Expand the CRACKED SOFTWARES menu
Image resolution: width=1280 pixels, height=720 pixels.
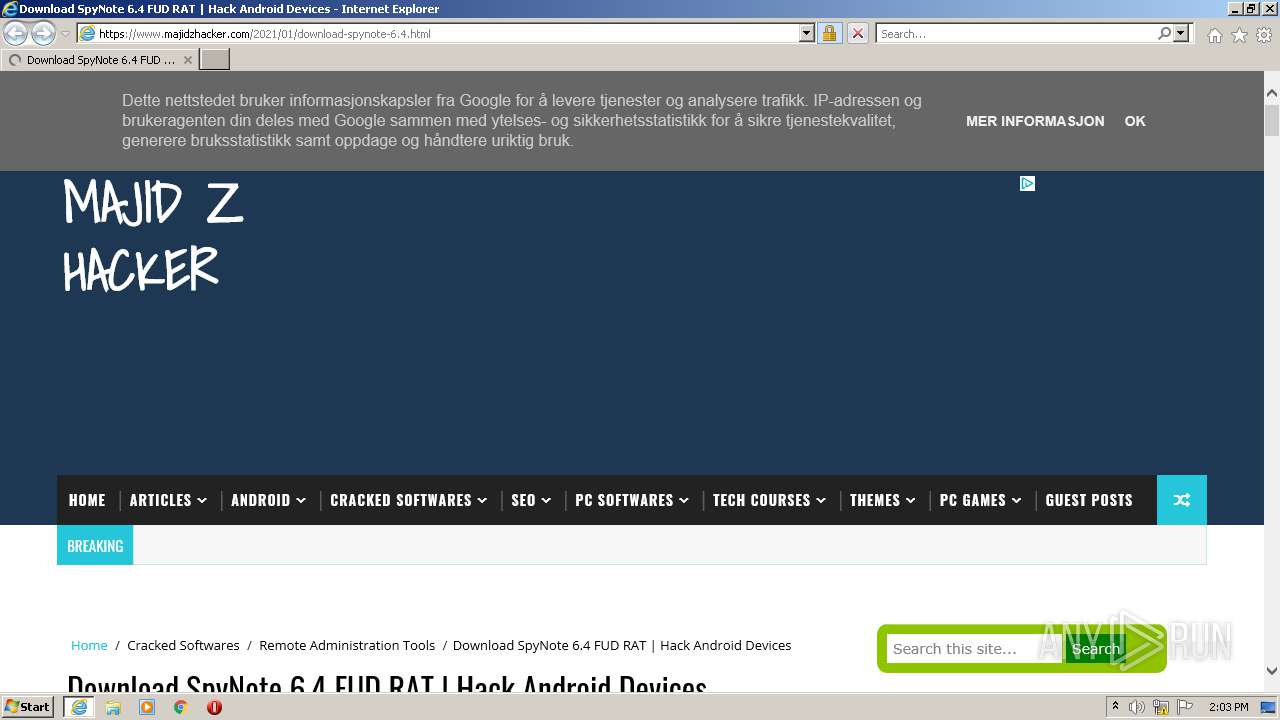point(409,500)
